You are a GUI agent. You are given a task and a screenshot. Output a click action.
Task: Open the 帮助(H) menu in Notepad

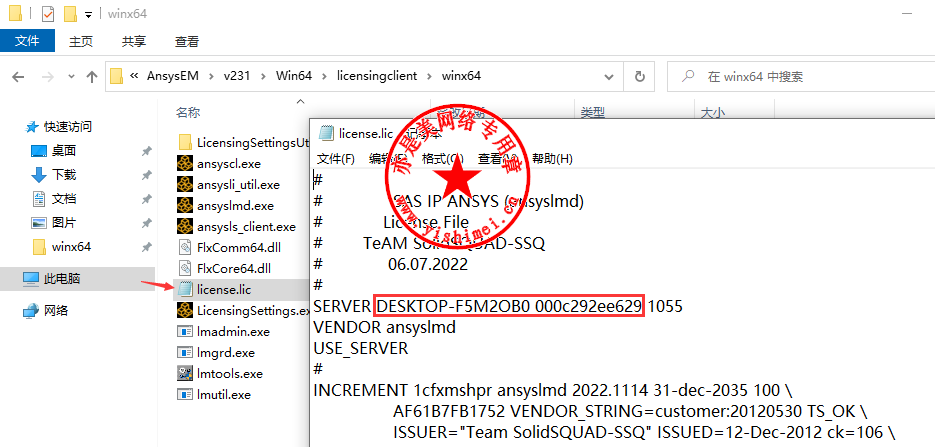click(x=552, y=159)
